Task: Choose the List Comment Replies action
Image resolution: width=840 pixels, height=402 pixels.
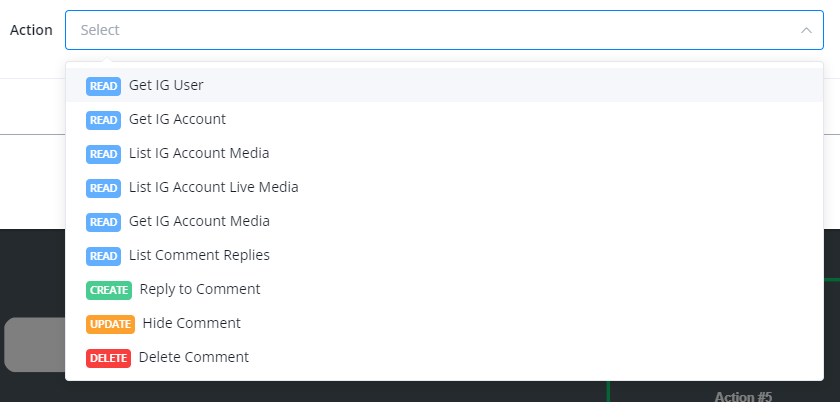Action: coord(199,256)
